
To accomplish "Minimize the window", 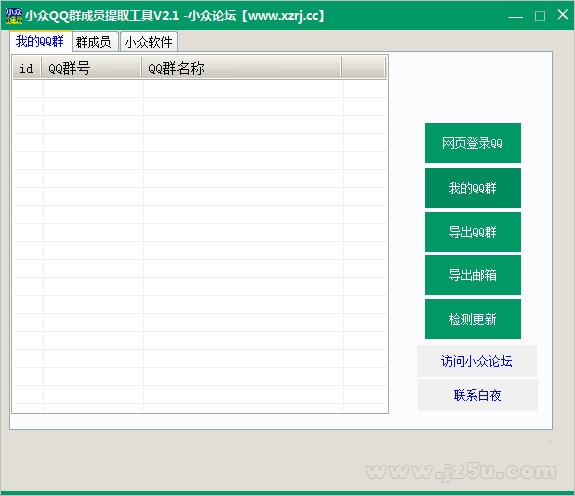I will [x=516, y=16].
